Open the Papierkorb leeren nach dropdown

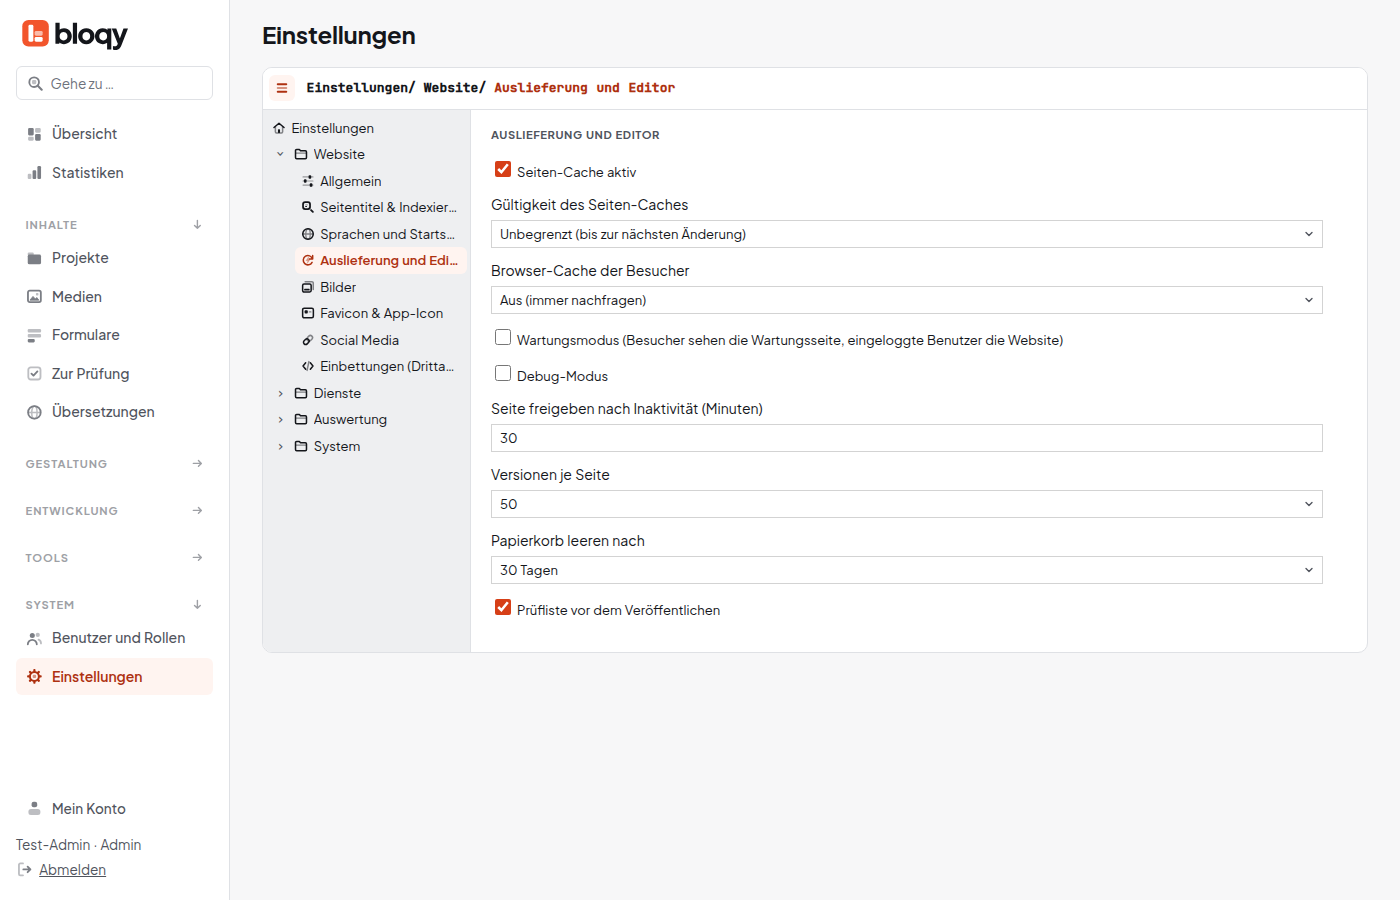tap(906, 570)
